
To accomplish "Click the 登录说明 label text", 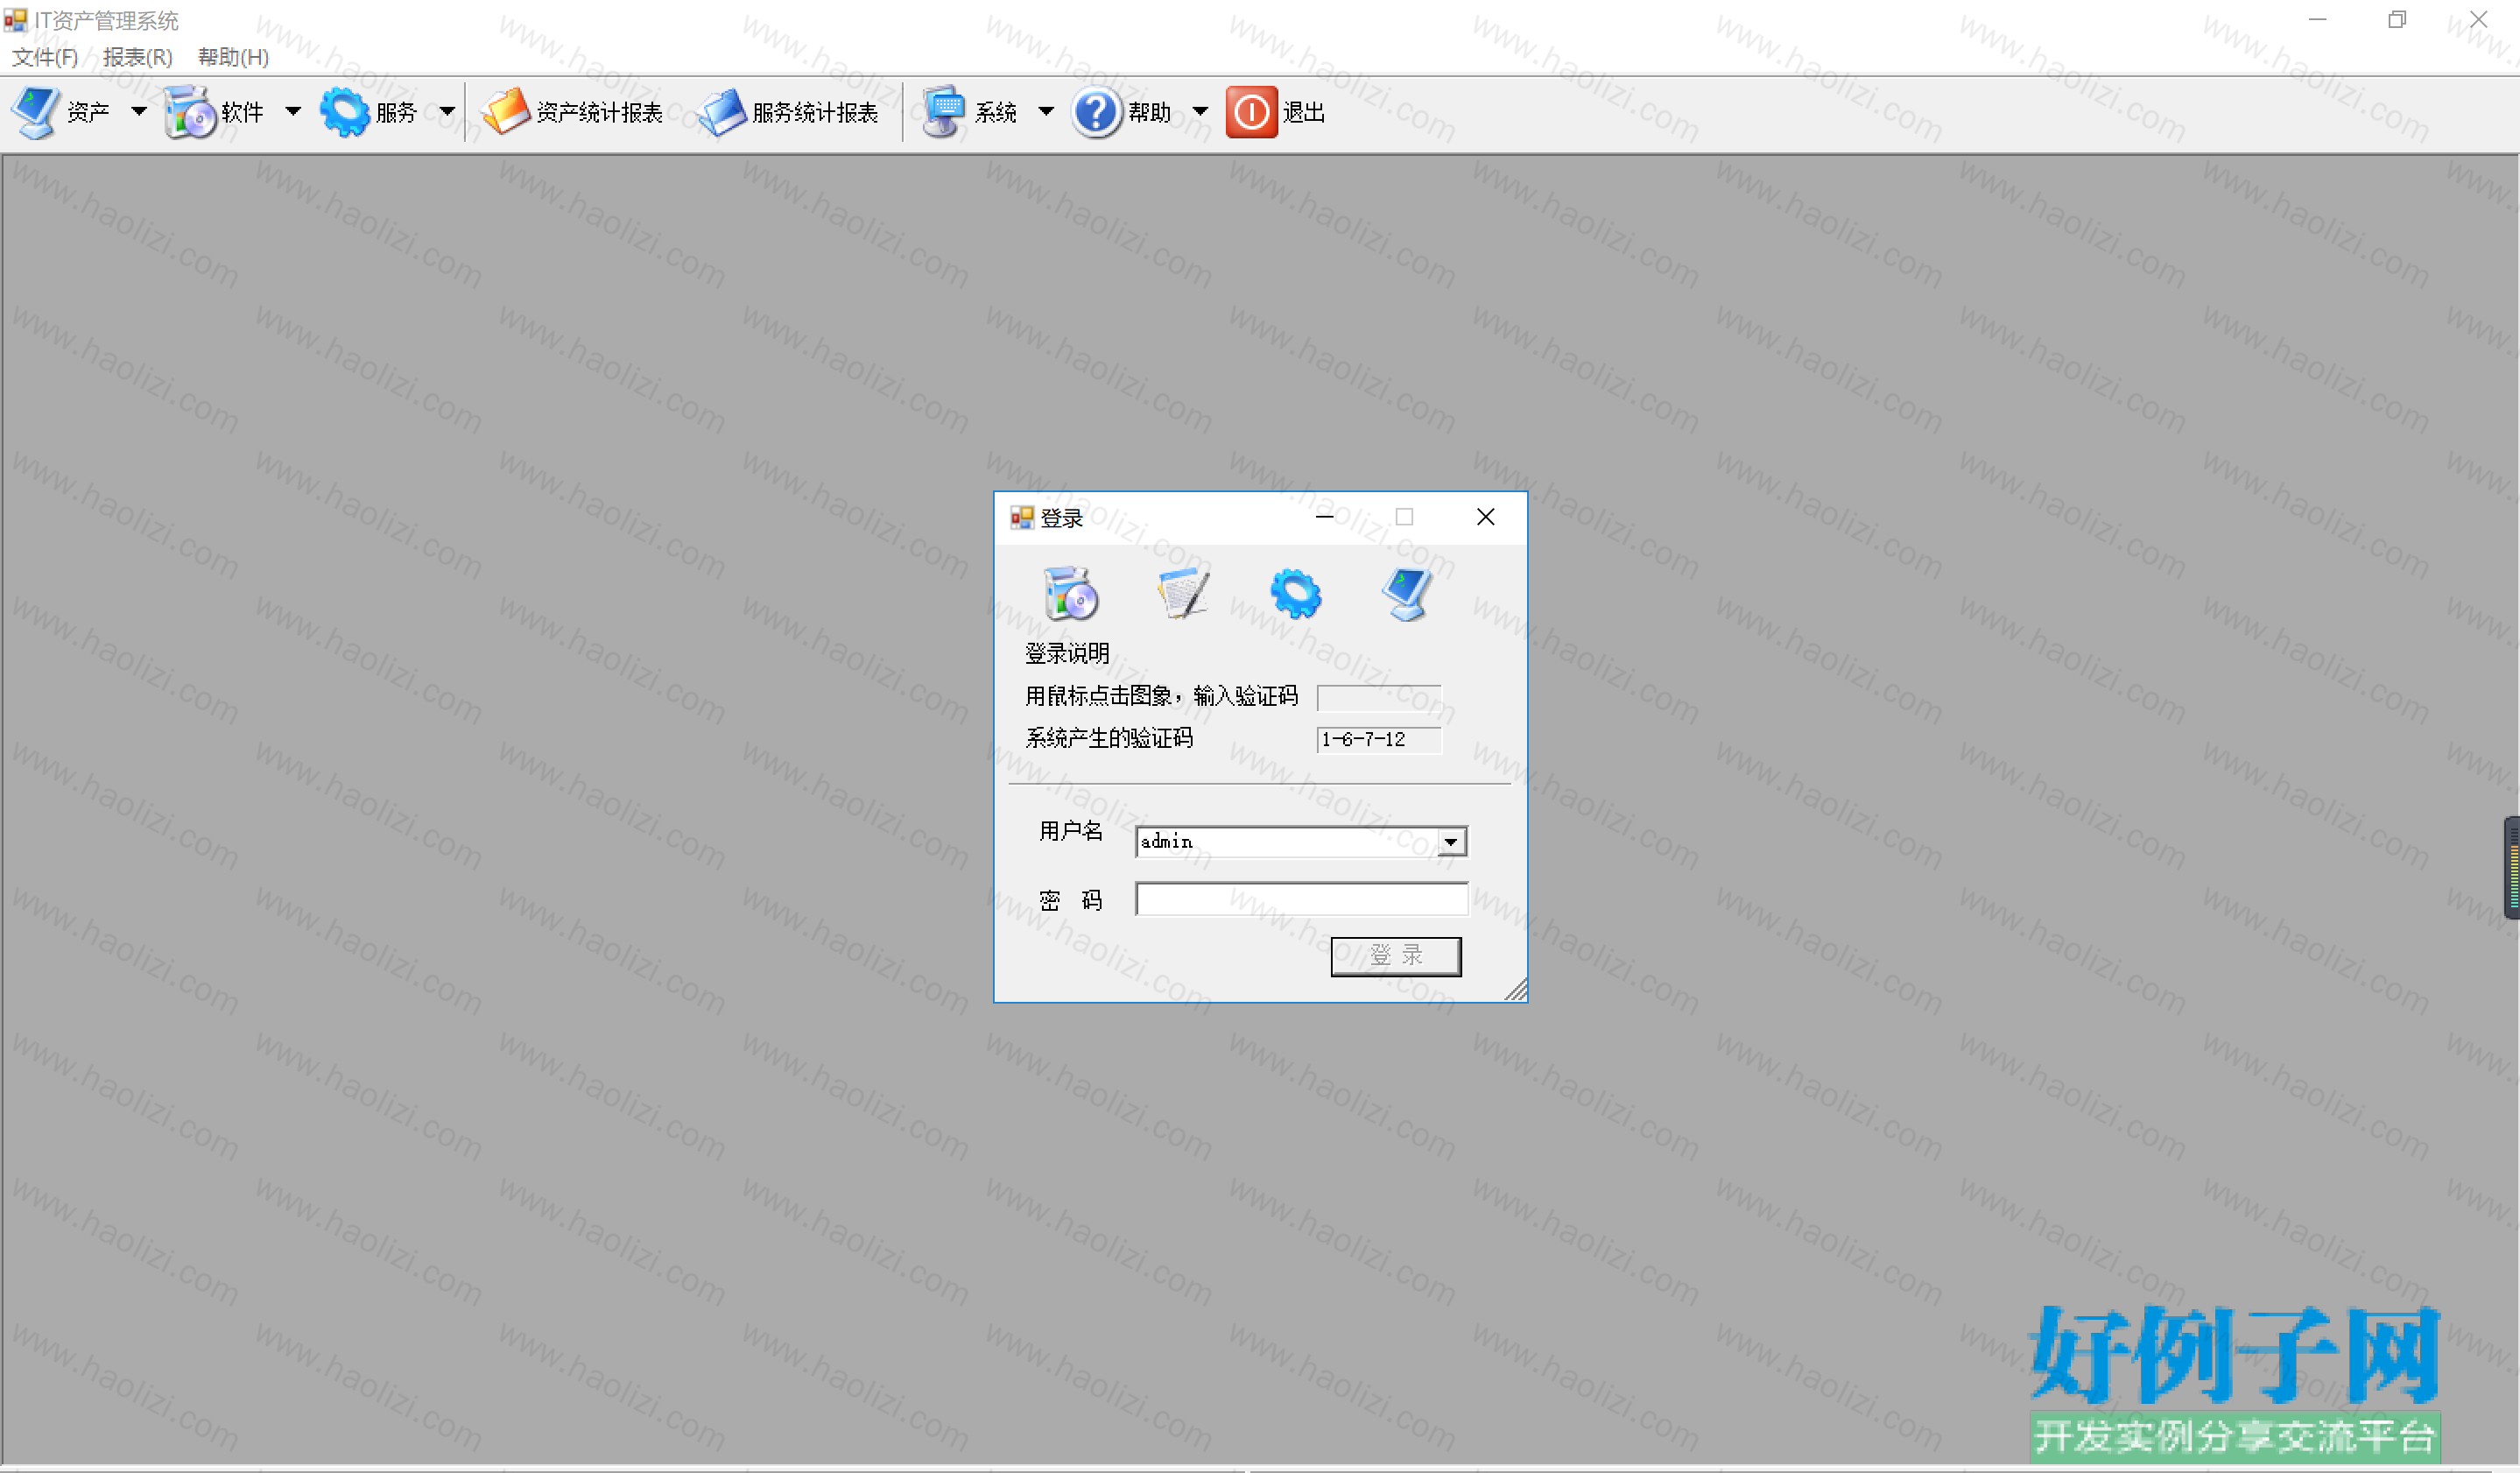I will (x=1067, y=653).
